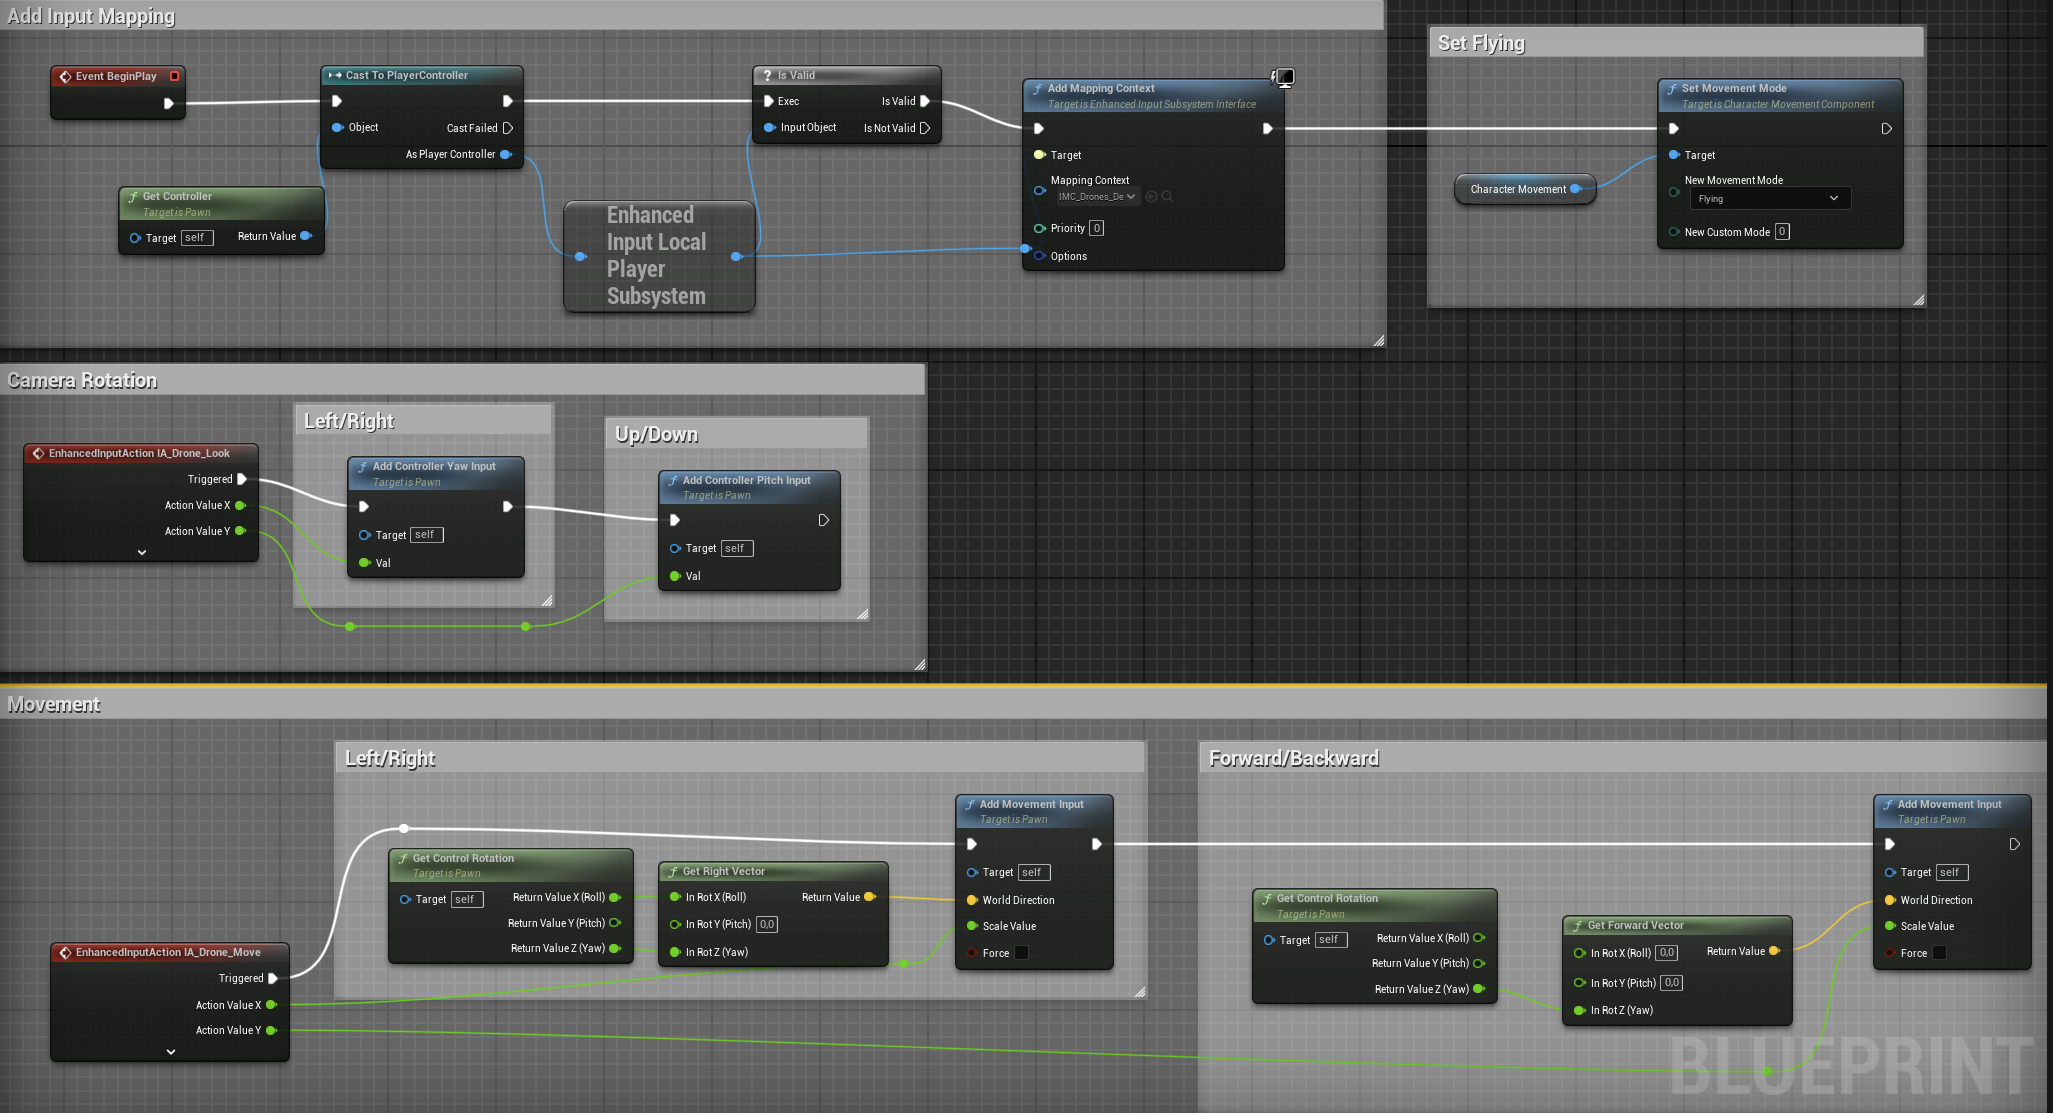Expand hidden pins on the IA_Drone_Look node
2053x1113 pixels.
tap(142, 552)
